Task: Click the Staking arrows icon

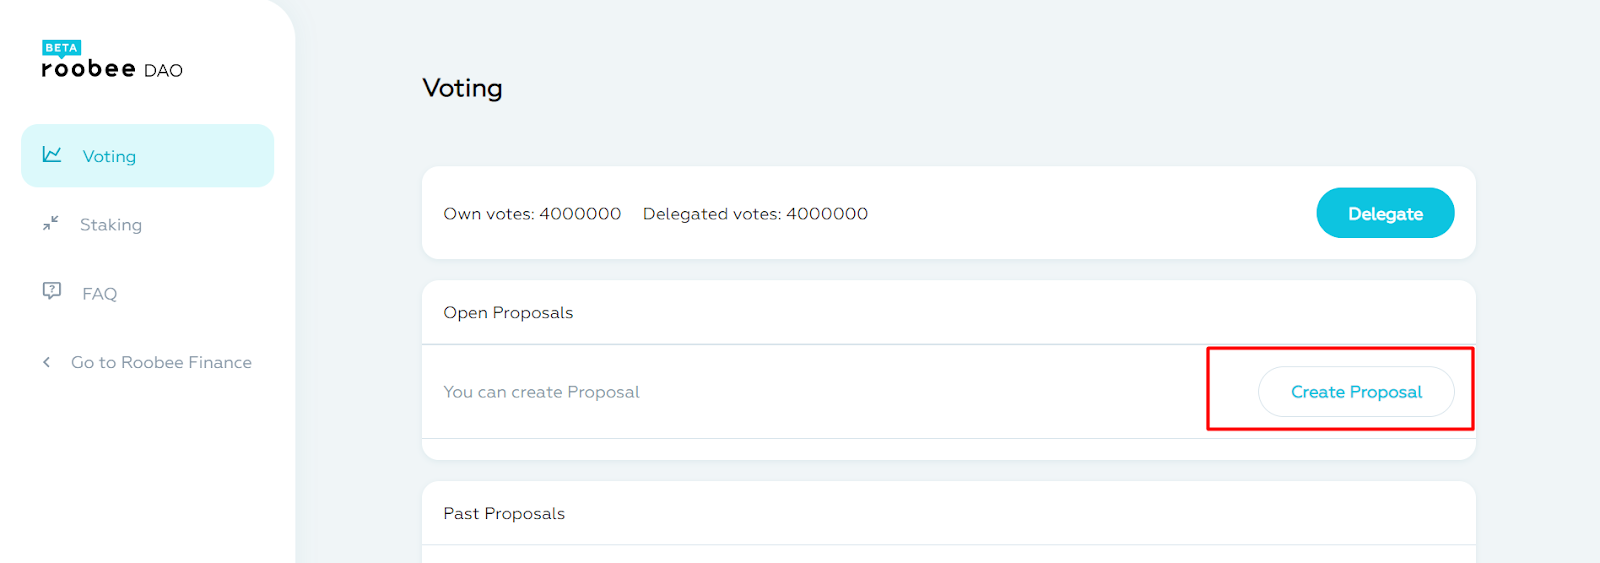Action: [x=51, y=223]
